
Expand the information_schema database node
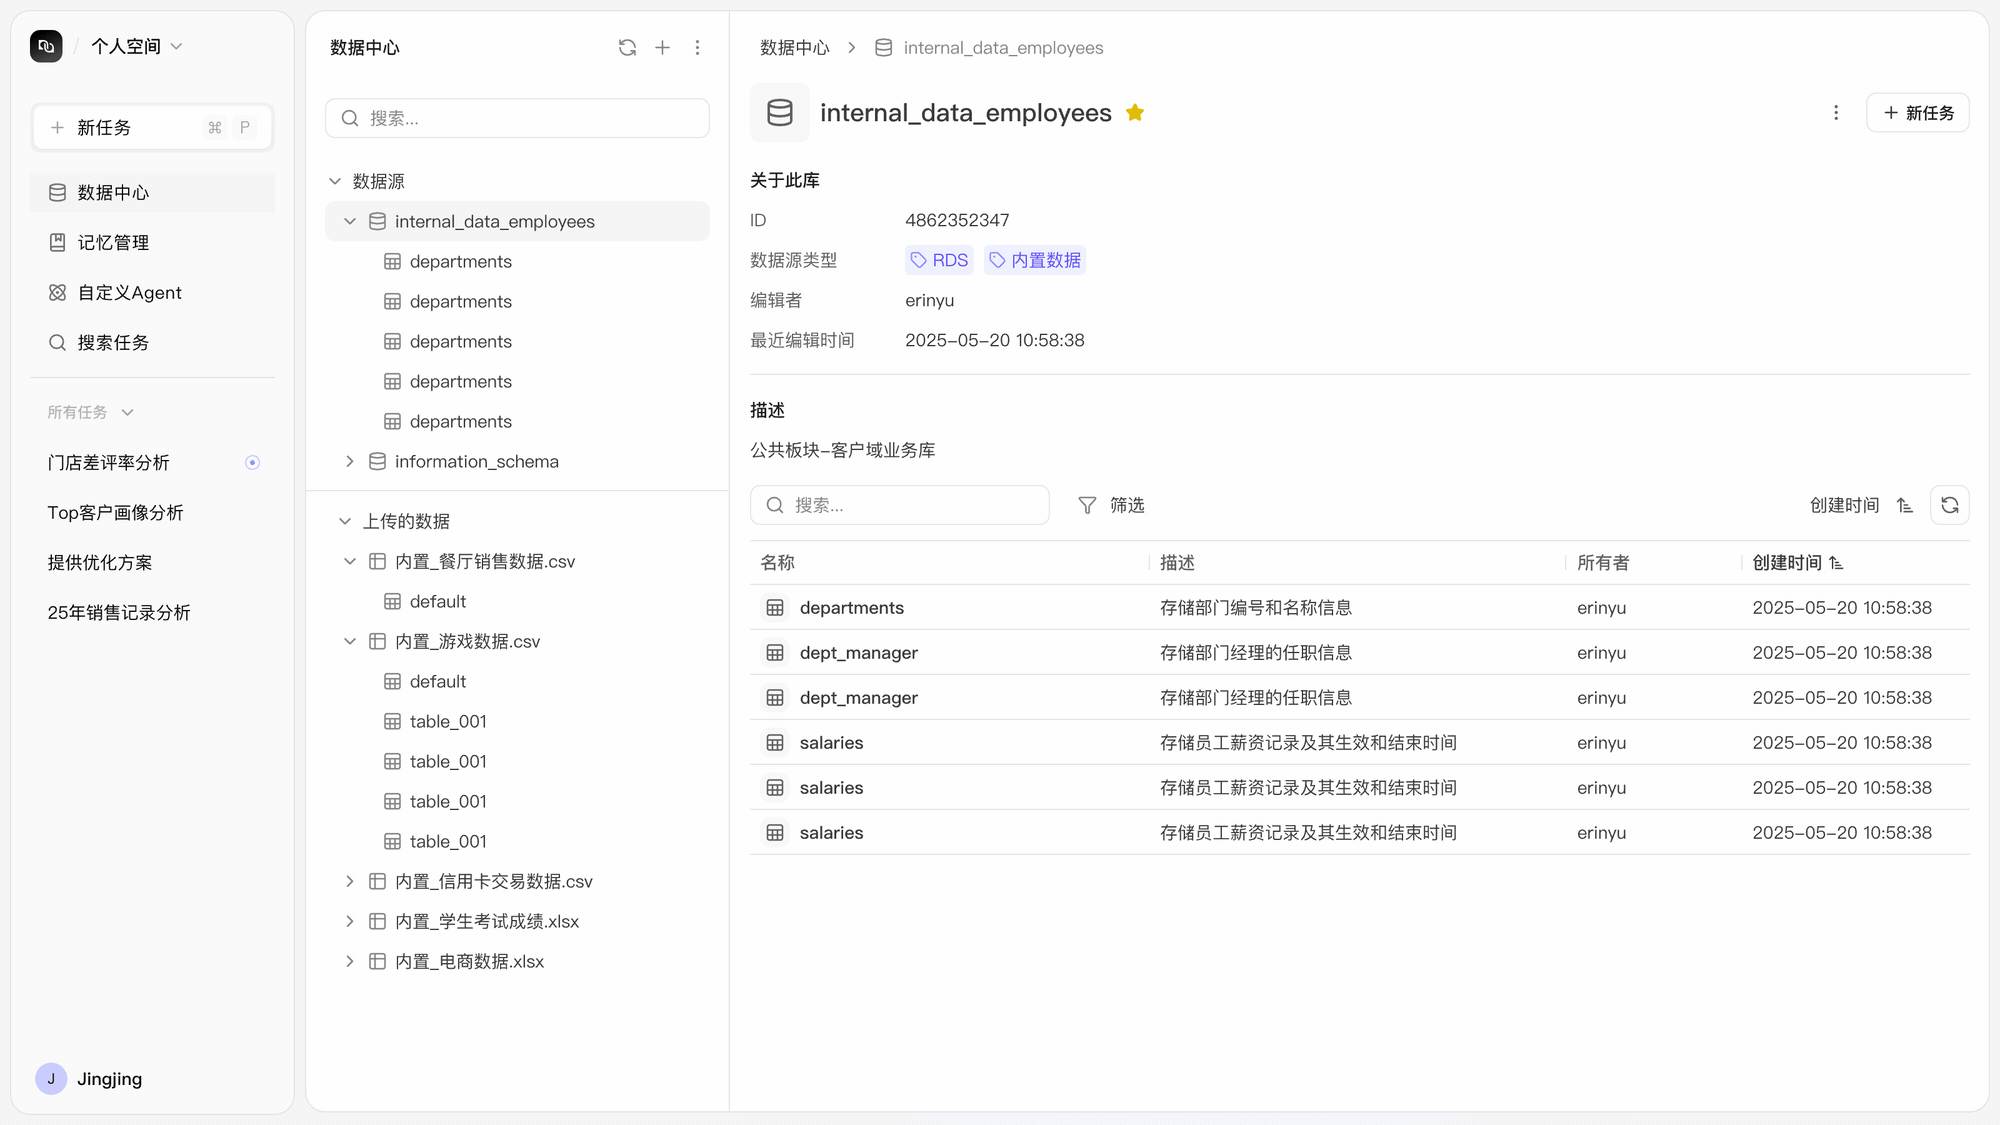tap(350, 461)
